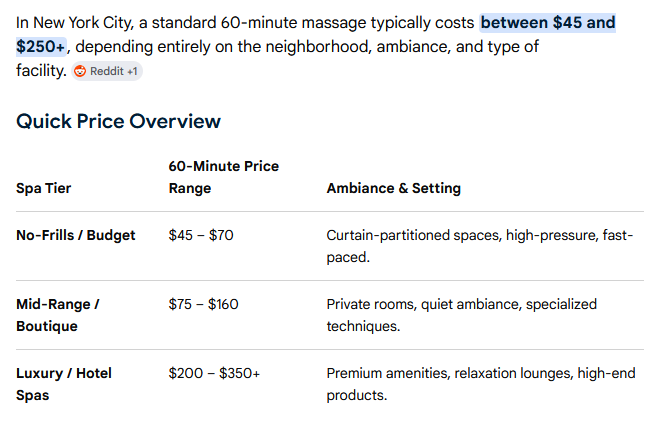
Task: Open the Reddit +1 source chip
Action: point(107,71)
